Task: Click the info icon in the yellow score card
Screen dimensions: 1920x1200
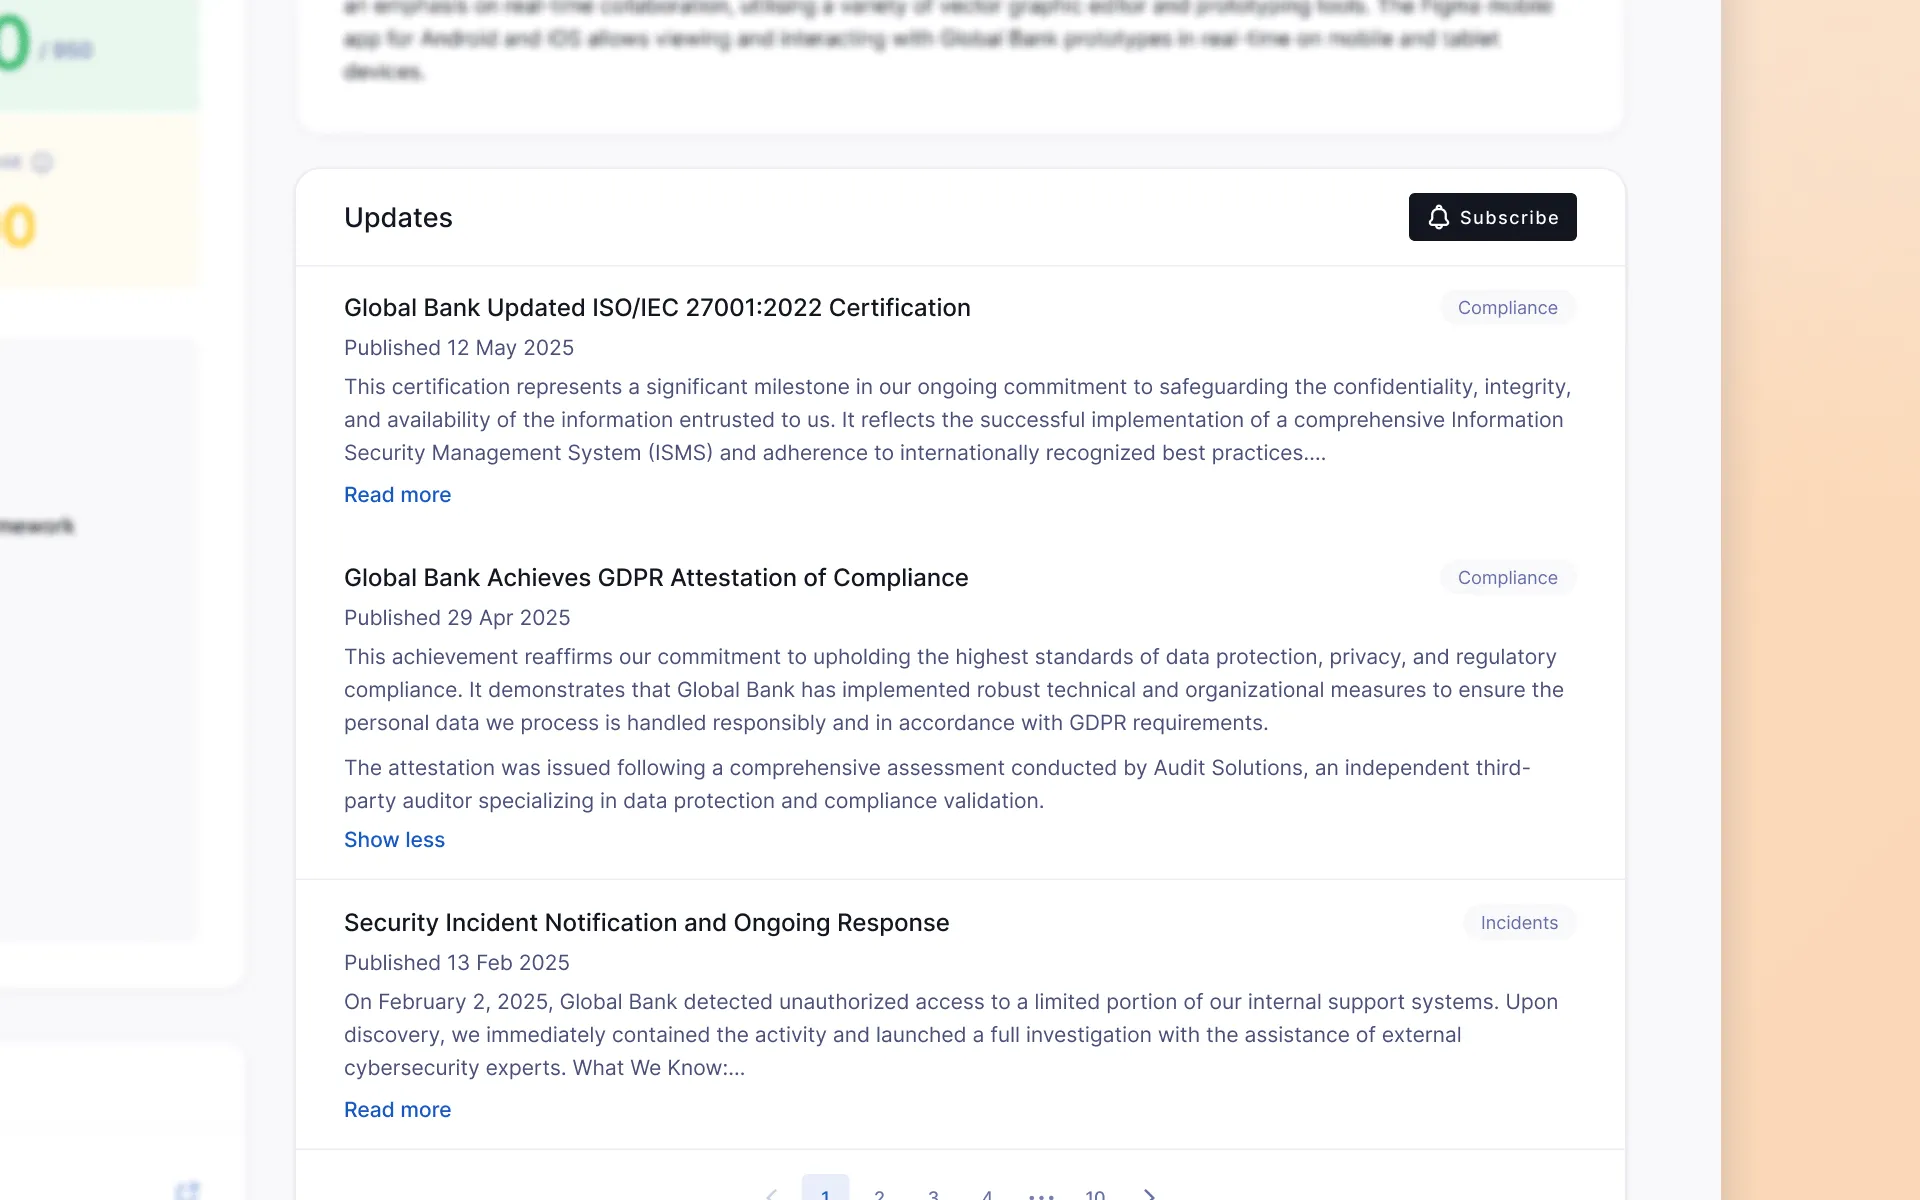Action: tap(42, 162)
